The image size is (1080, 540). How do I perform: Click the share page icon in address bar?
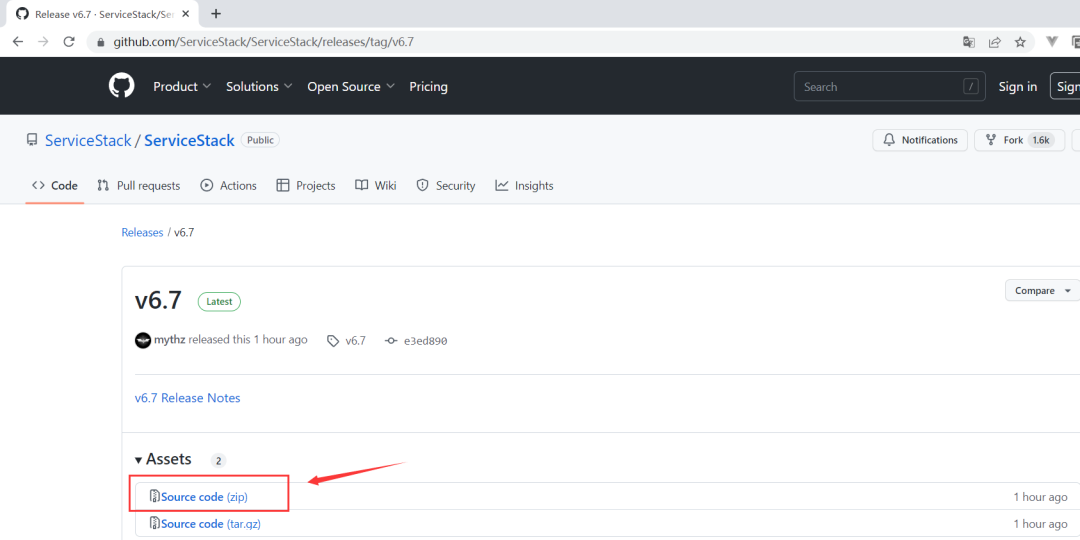pos(995,42)
